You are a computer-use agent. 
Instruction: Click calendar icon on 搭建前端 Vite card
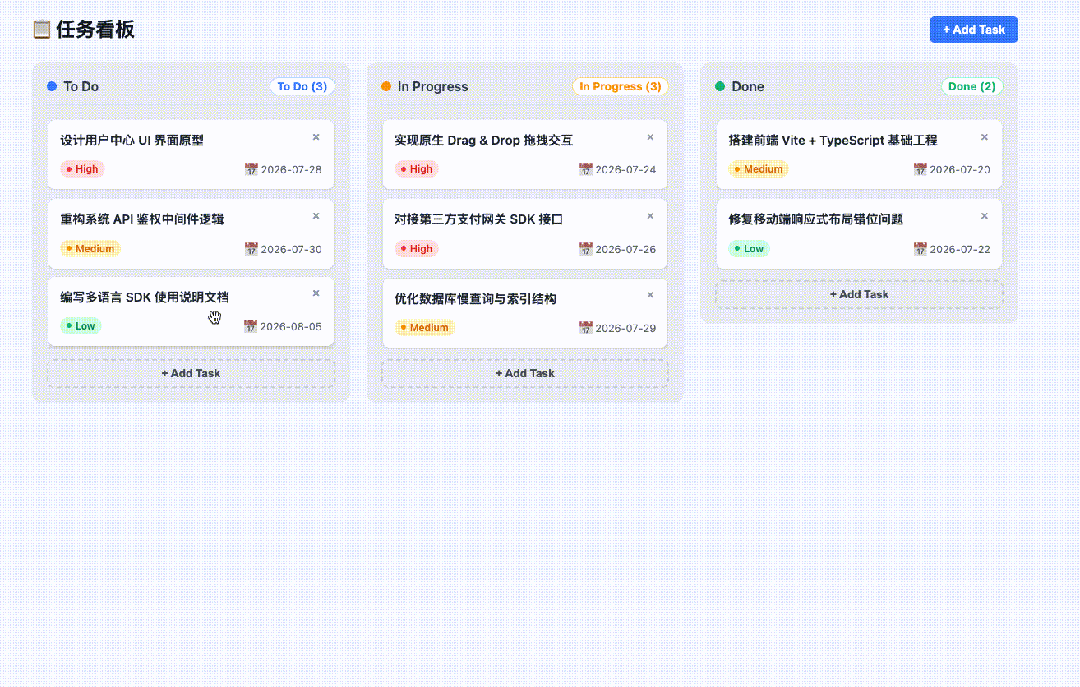tap(920, 169)
